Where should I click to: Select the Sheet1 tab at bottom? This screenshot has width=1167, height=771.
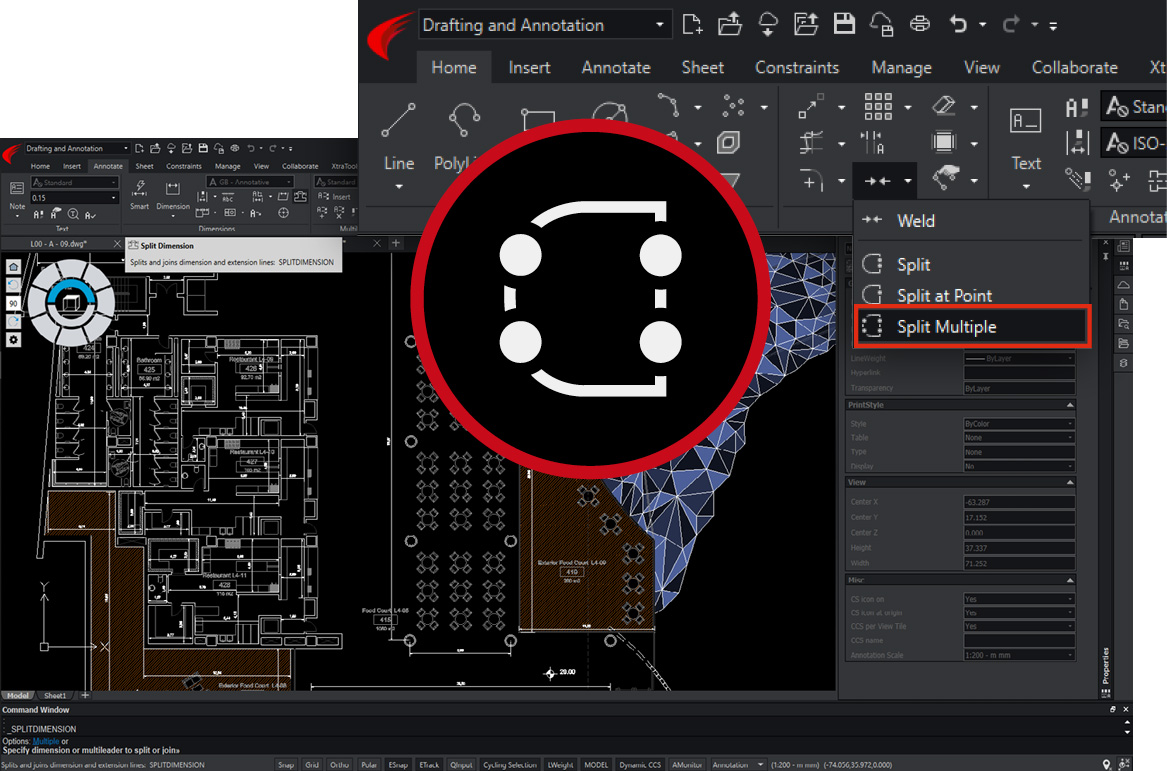[x=55, y=696]
